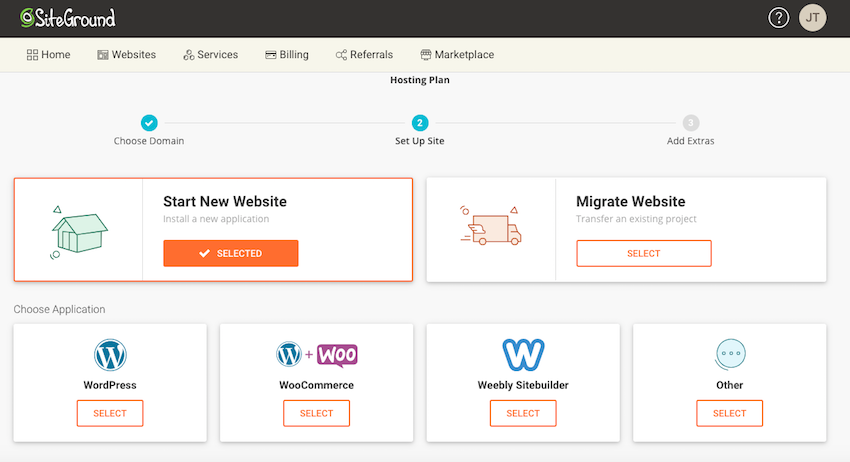This screenshot has width=850, height=462.
Task: Click the Websites icon in navigation
Action: click(103, 55)
